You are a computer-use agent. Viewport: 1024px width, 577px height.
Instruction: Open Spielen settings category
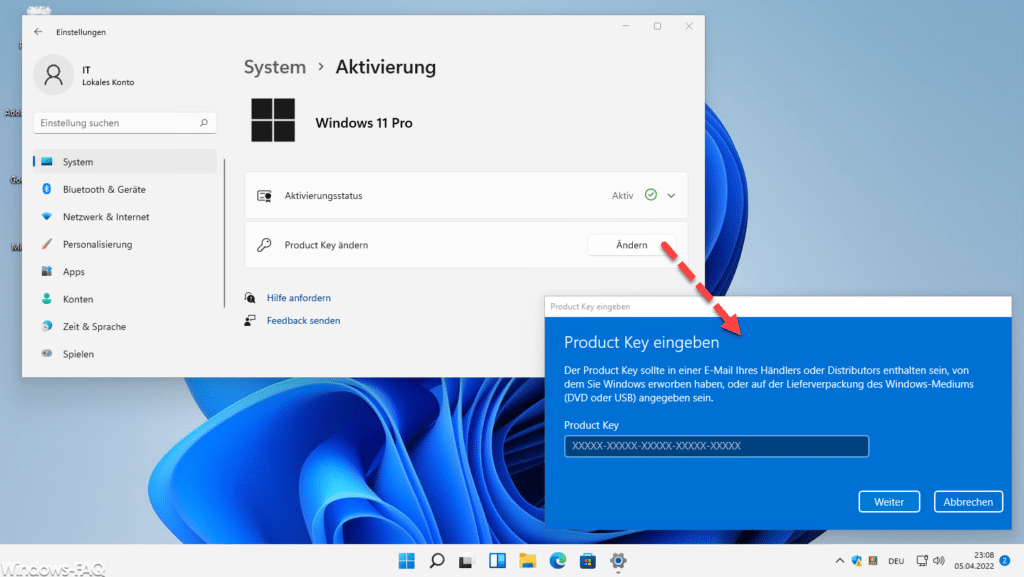(124, 354)
